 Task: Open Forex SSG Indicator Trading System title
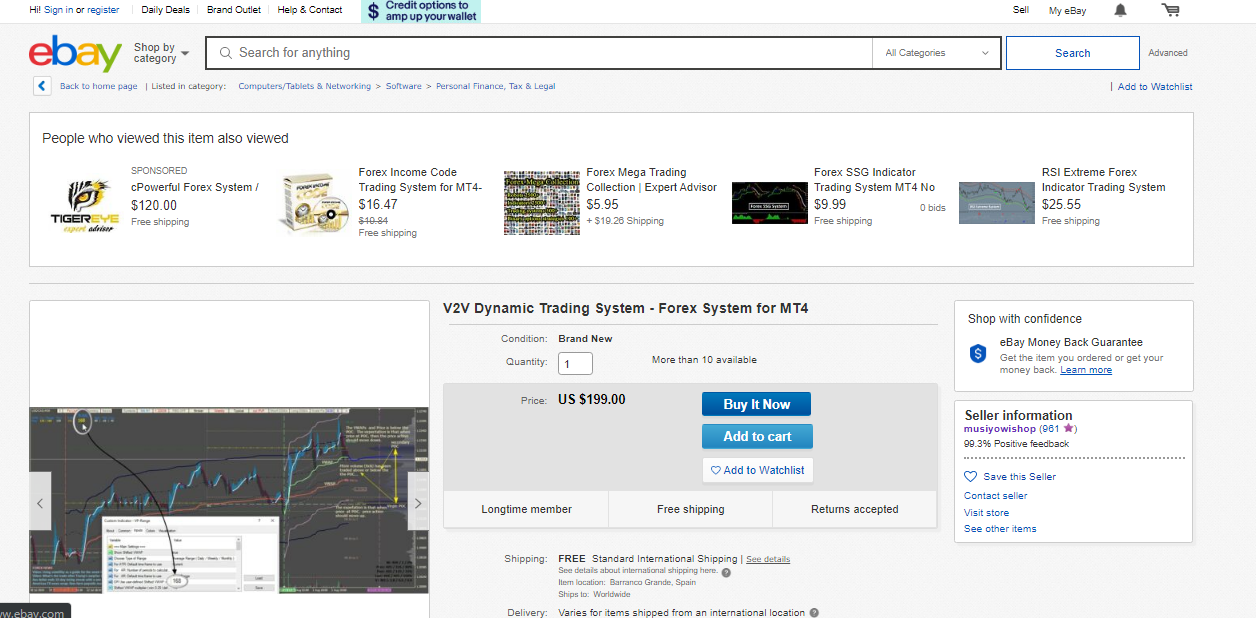[x=875, y=180]
